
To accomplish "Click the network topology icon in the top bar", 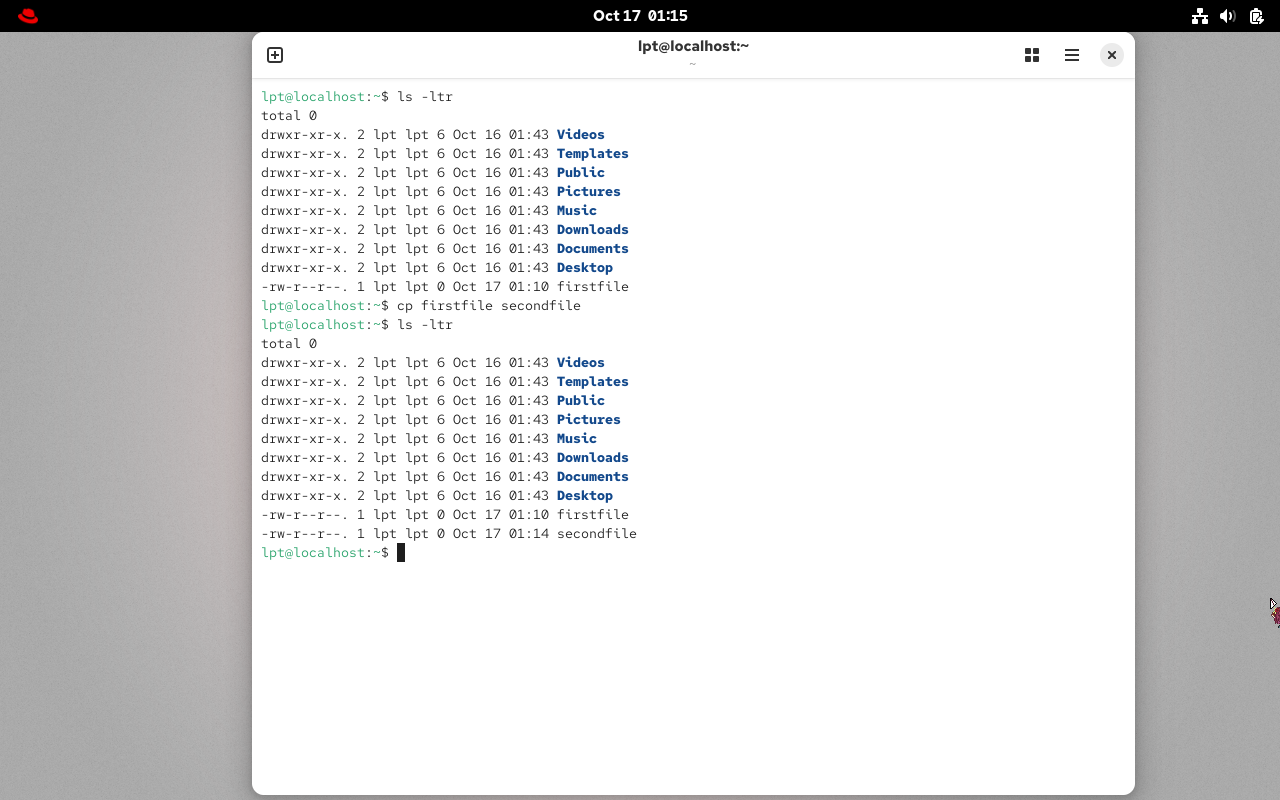I will tap(1199, 16).
